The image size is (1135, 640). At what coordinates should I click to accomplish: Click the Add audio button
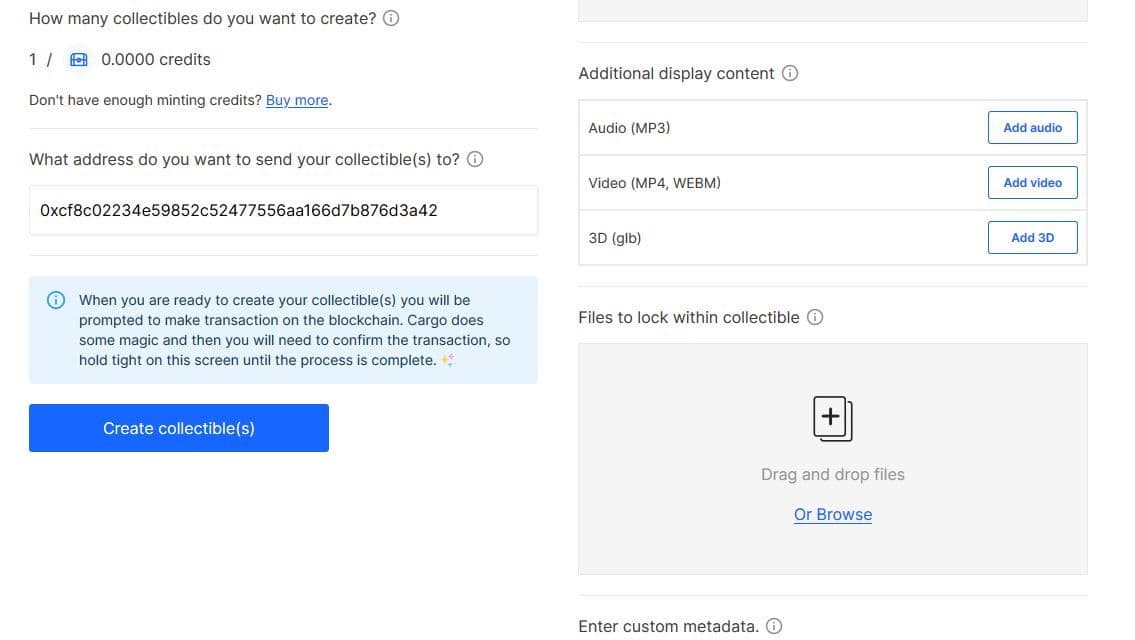(1032, 128)
